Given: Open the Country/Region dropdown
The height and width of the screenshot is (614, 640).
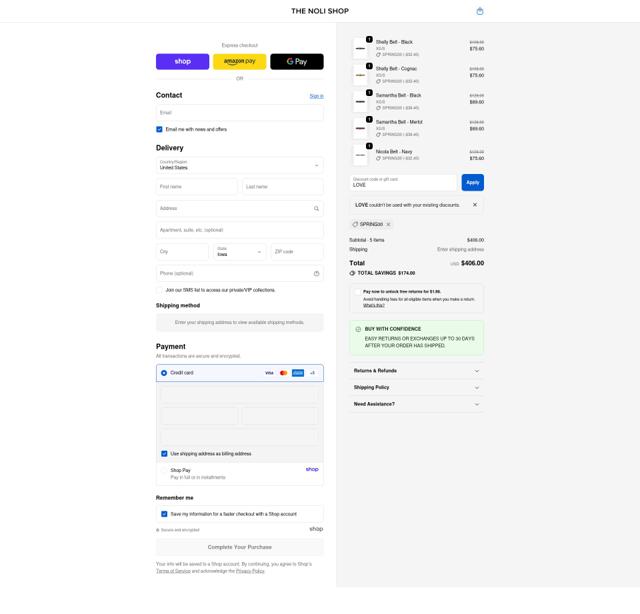Looking at the screenshot, I should pos(239,165).
